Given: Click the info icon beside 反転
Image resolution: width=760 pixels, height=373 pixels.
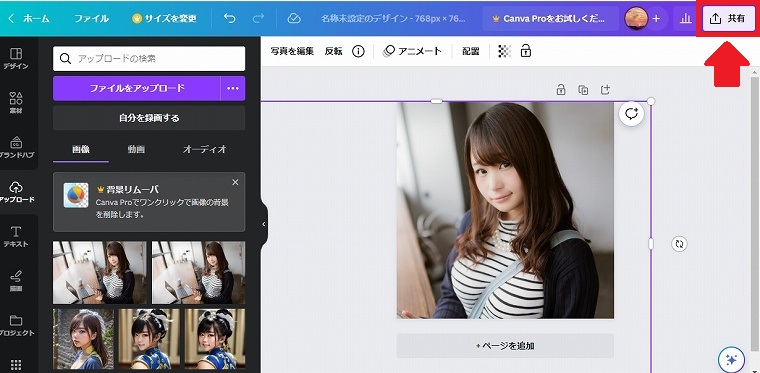Looking at the screenshot, I should (358, 51).
